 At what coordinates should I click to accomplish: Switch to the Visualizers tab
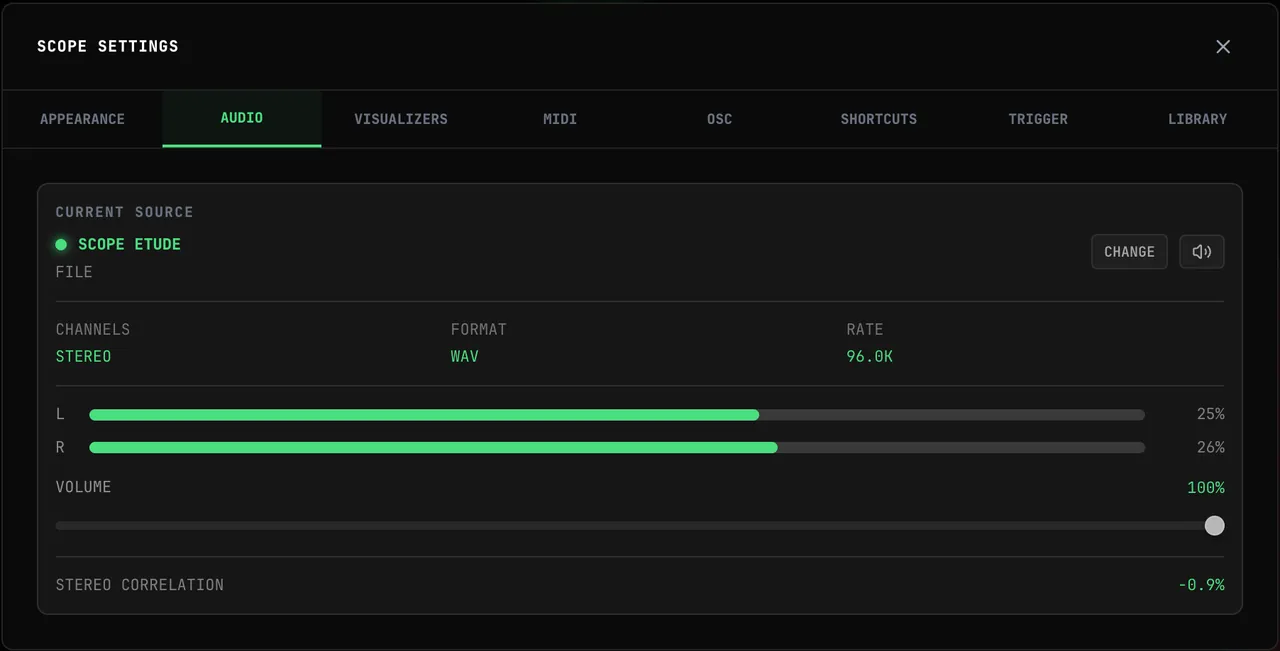click(x=401, y=119)
